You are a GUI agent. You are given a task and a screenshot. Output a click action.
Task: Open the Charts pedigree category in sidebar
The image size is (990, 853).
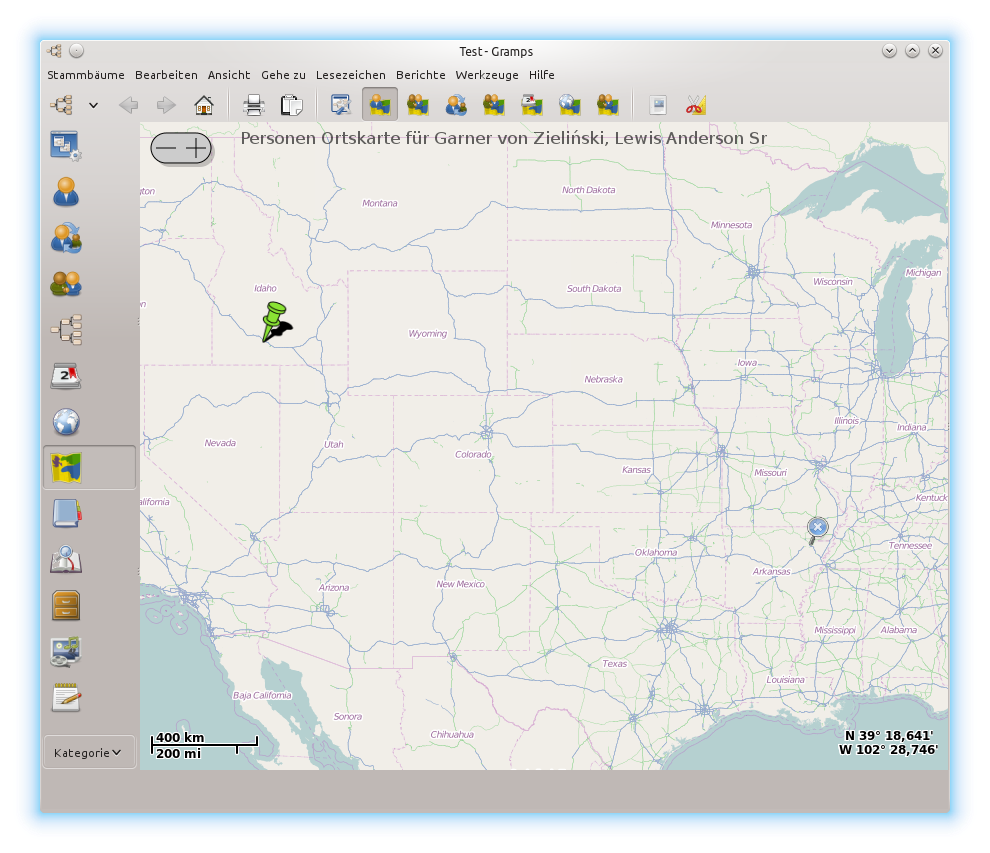(x=66, y=330)
